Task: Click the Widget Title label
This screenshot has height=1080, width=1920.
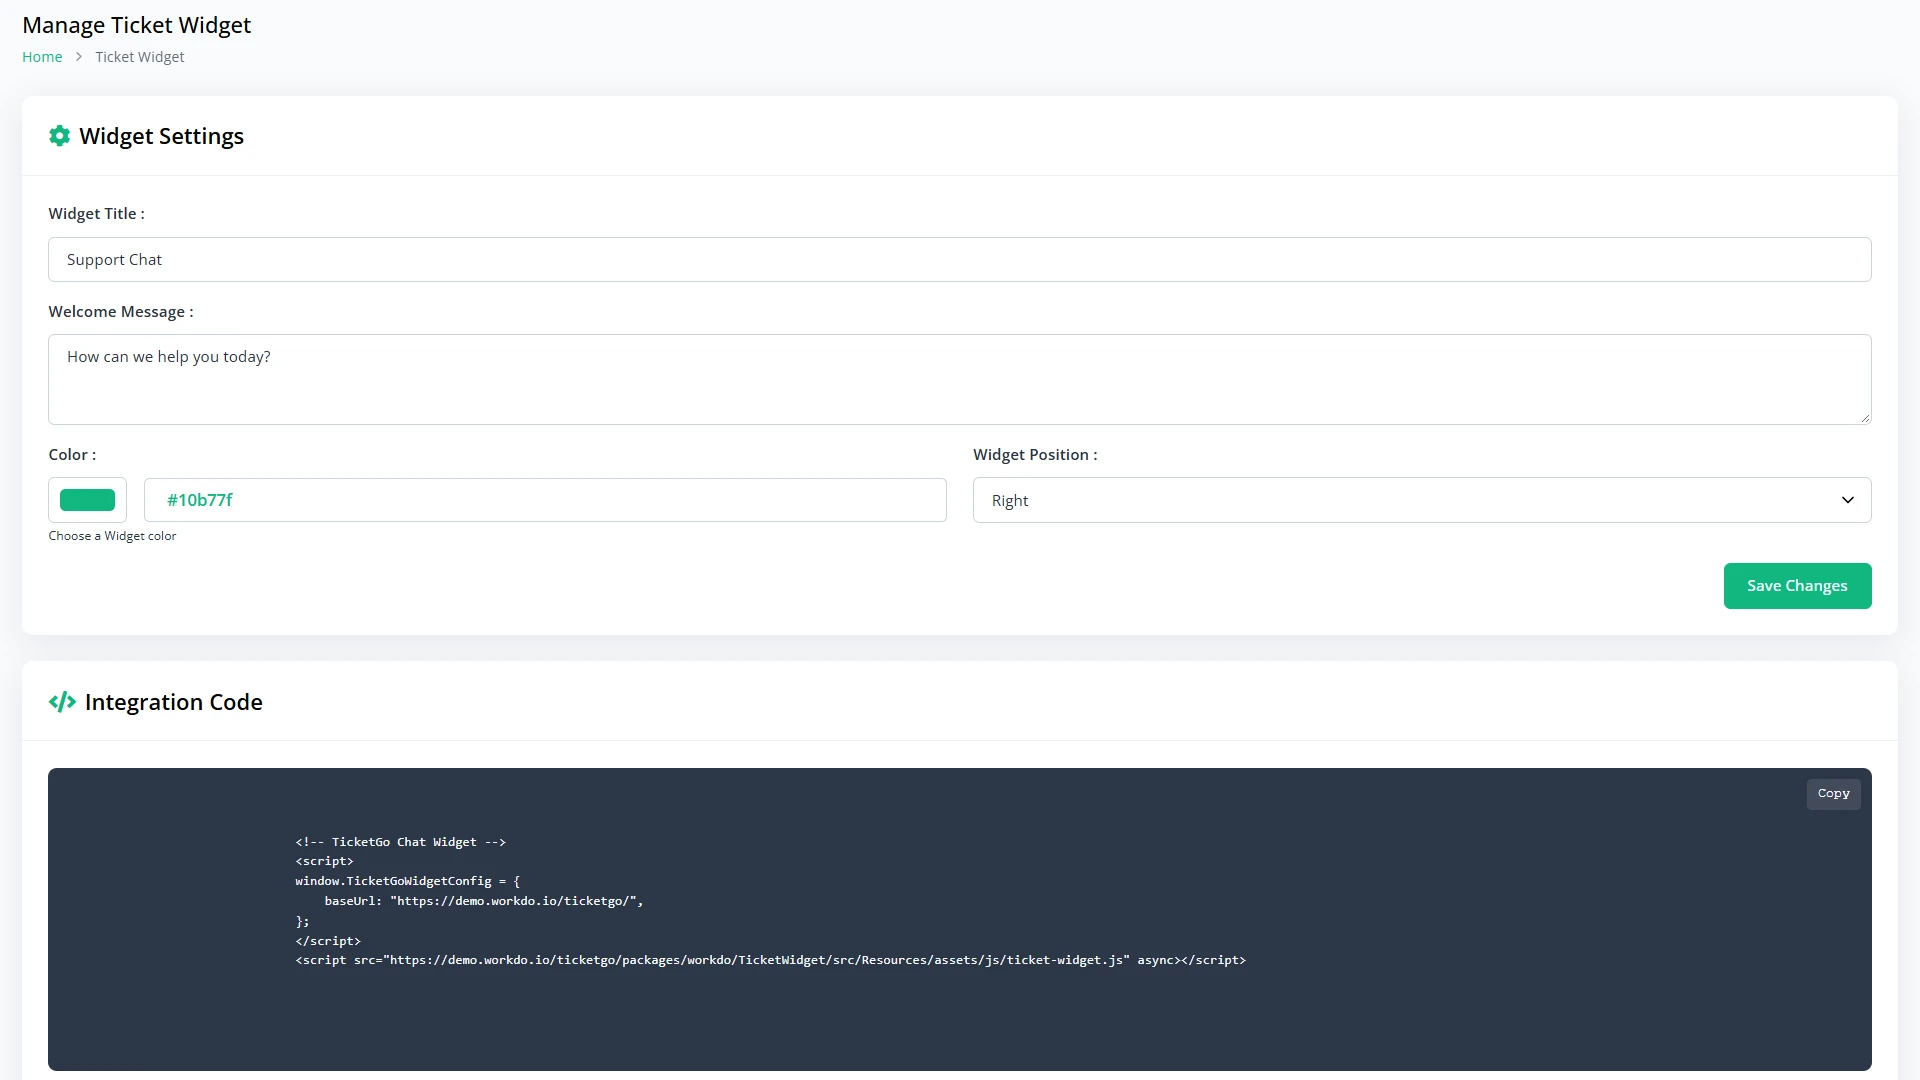Action: pos(96,214)
